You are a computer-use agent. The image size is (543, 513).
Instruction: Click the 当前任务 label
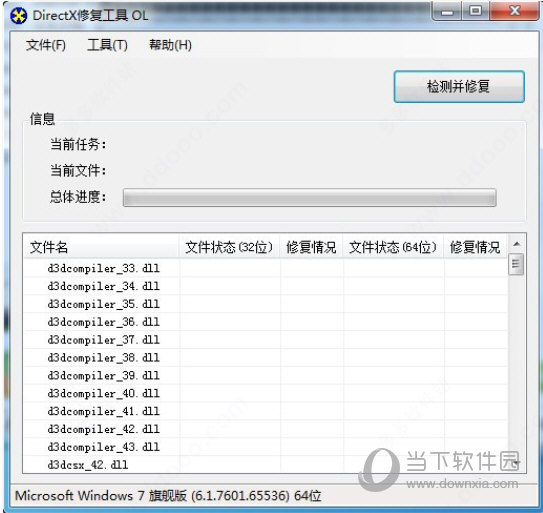78,144
